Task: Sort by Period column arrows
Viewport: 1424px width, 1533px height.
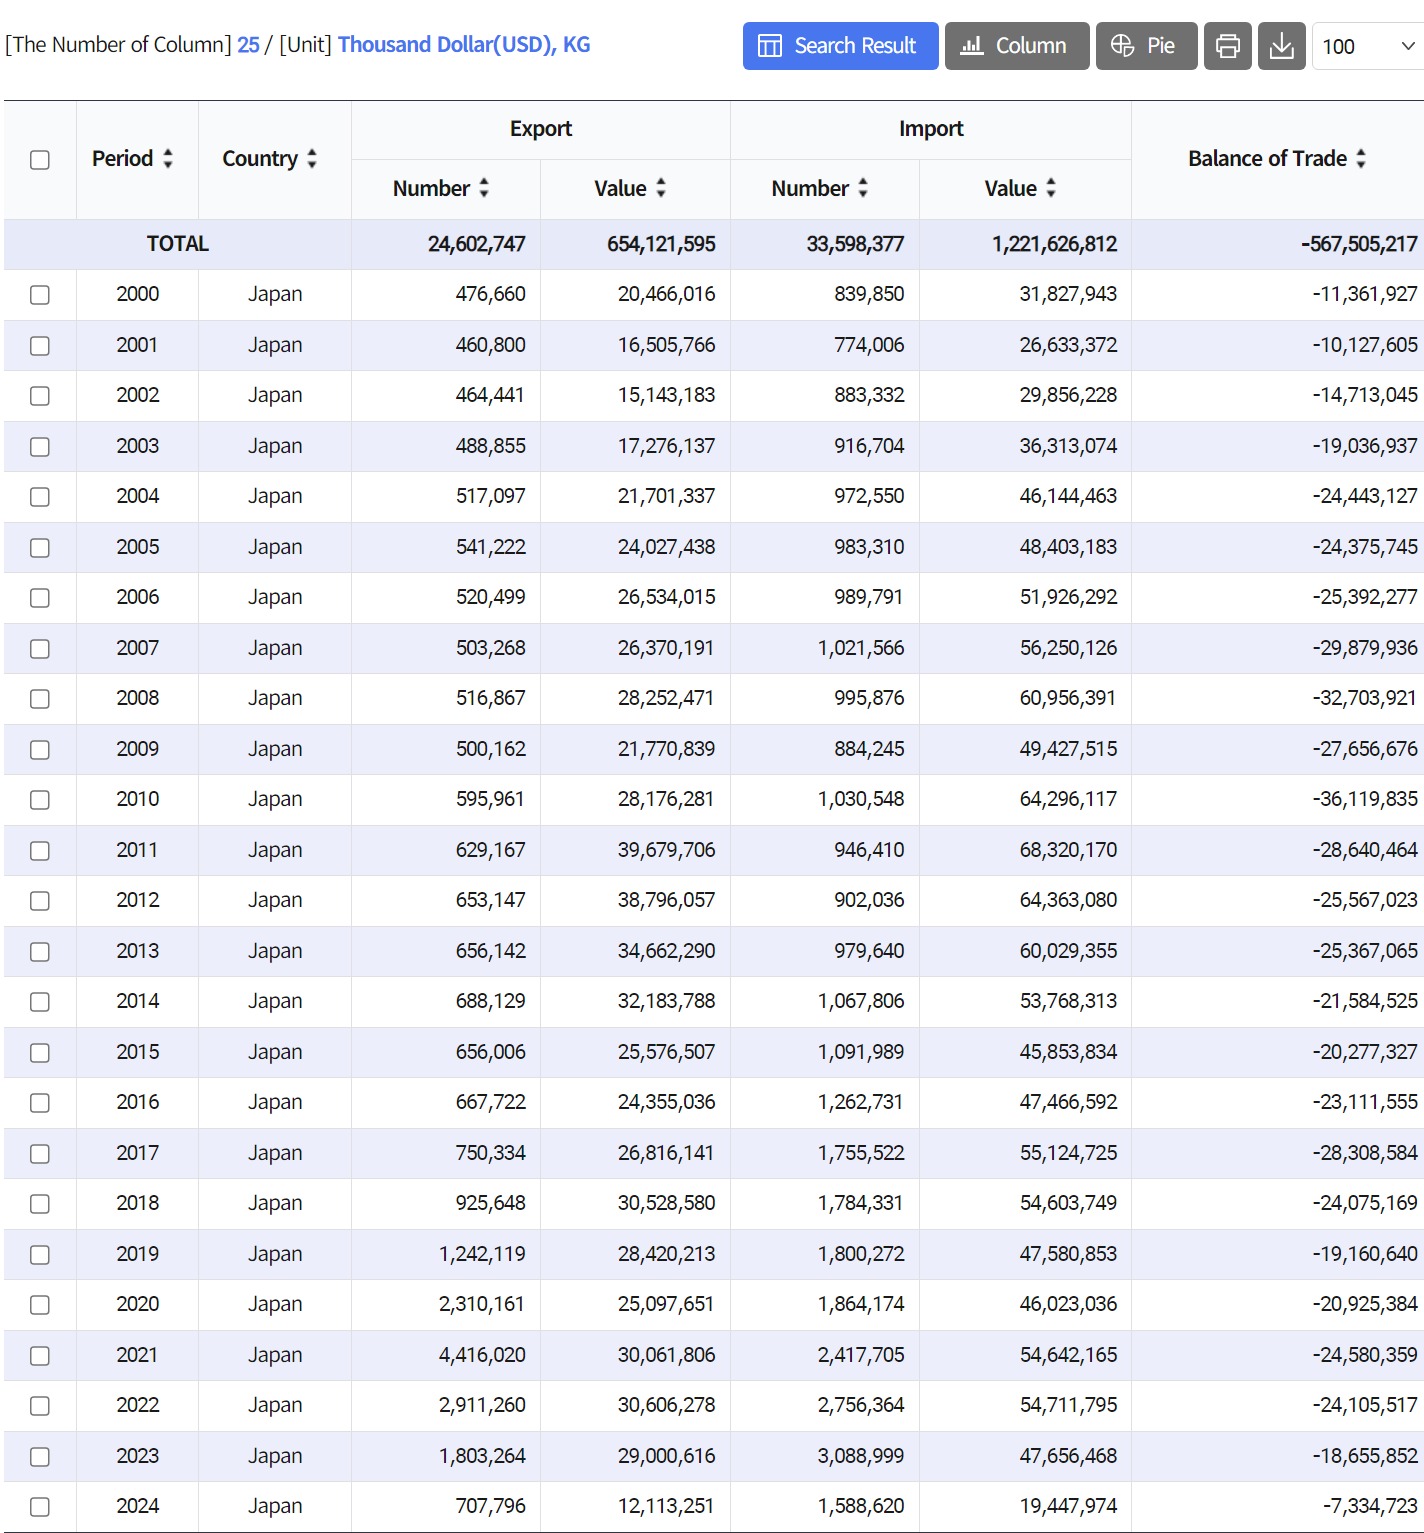Action: pyautogui.click(x=168, y=159)
